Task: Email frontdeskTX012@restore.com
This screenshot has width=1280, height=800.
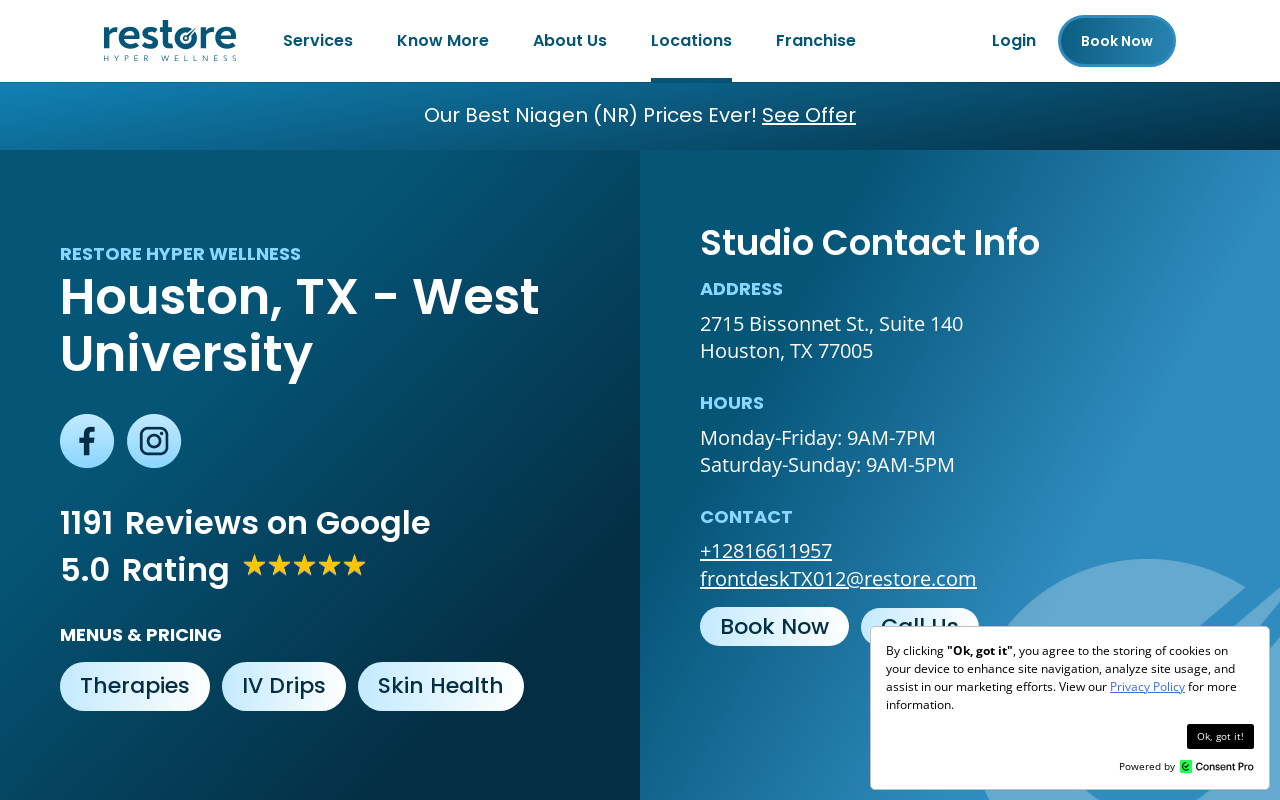Action: (x=838, y=579)
